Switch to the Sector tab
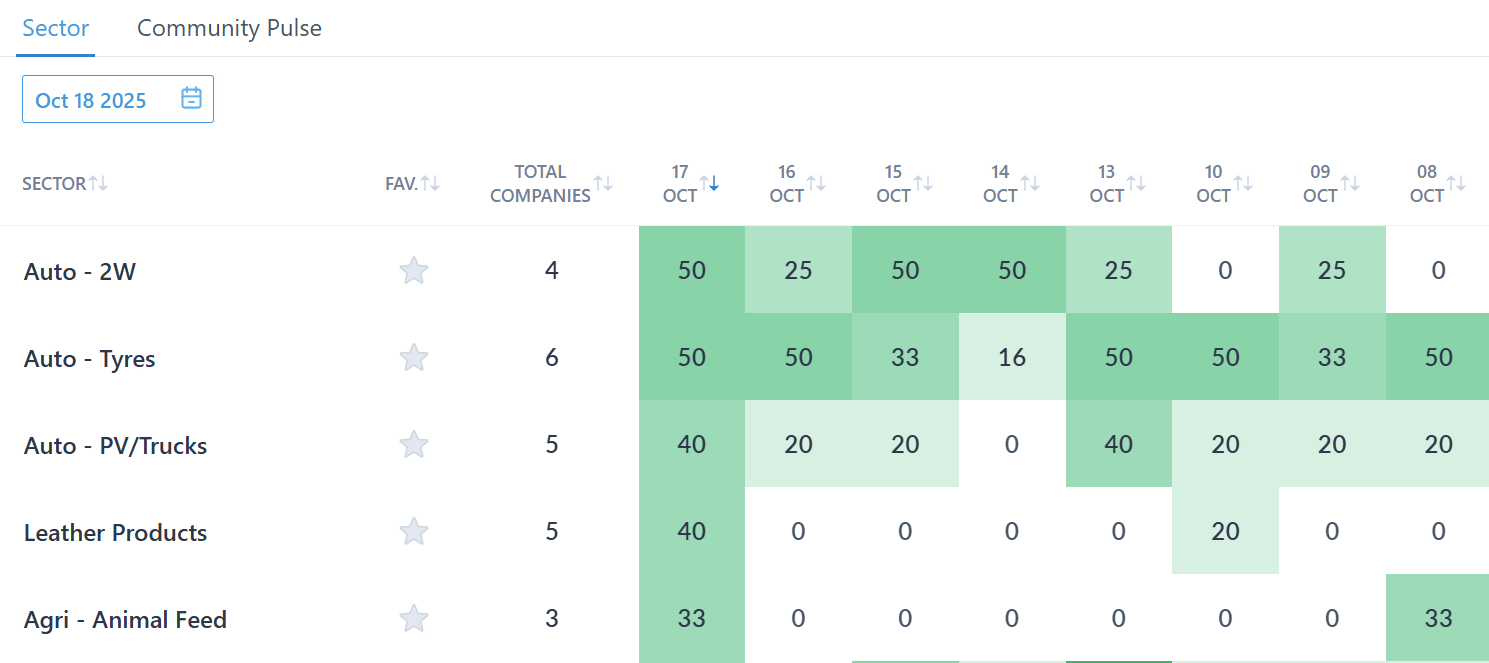This screenshot has height=663, width=1489. (56, 28)
